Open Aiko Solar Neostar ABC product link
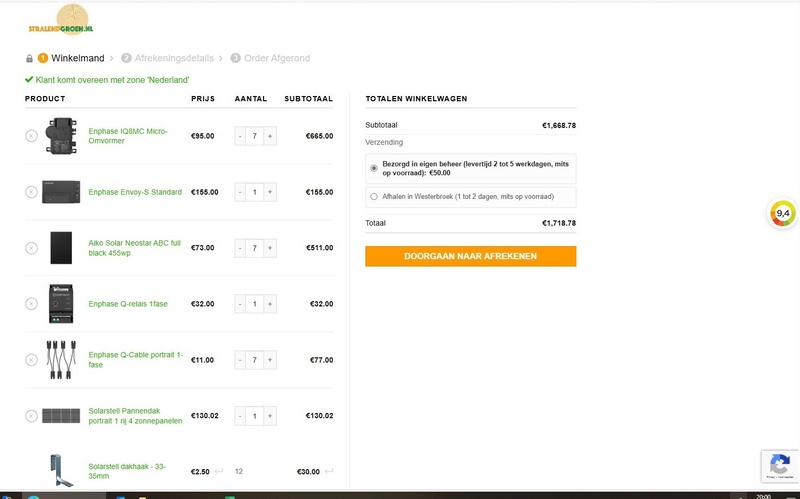800x499 pixels. pyautogui.click(x=134, y=248)
